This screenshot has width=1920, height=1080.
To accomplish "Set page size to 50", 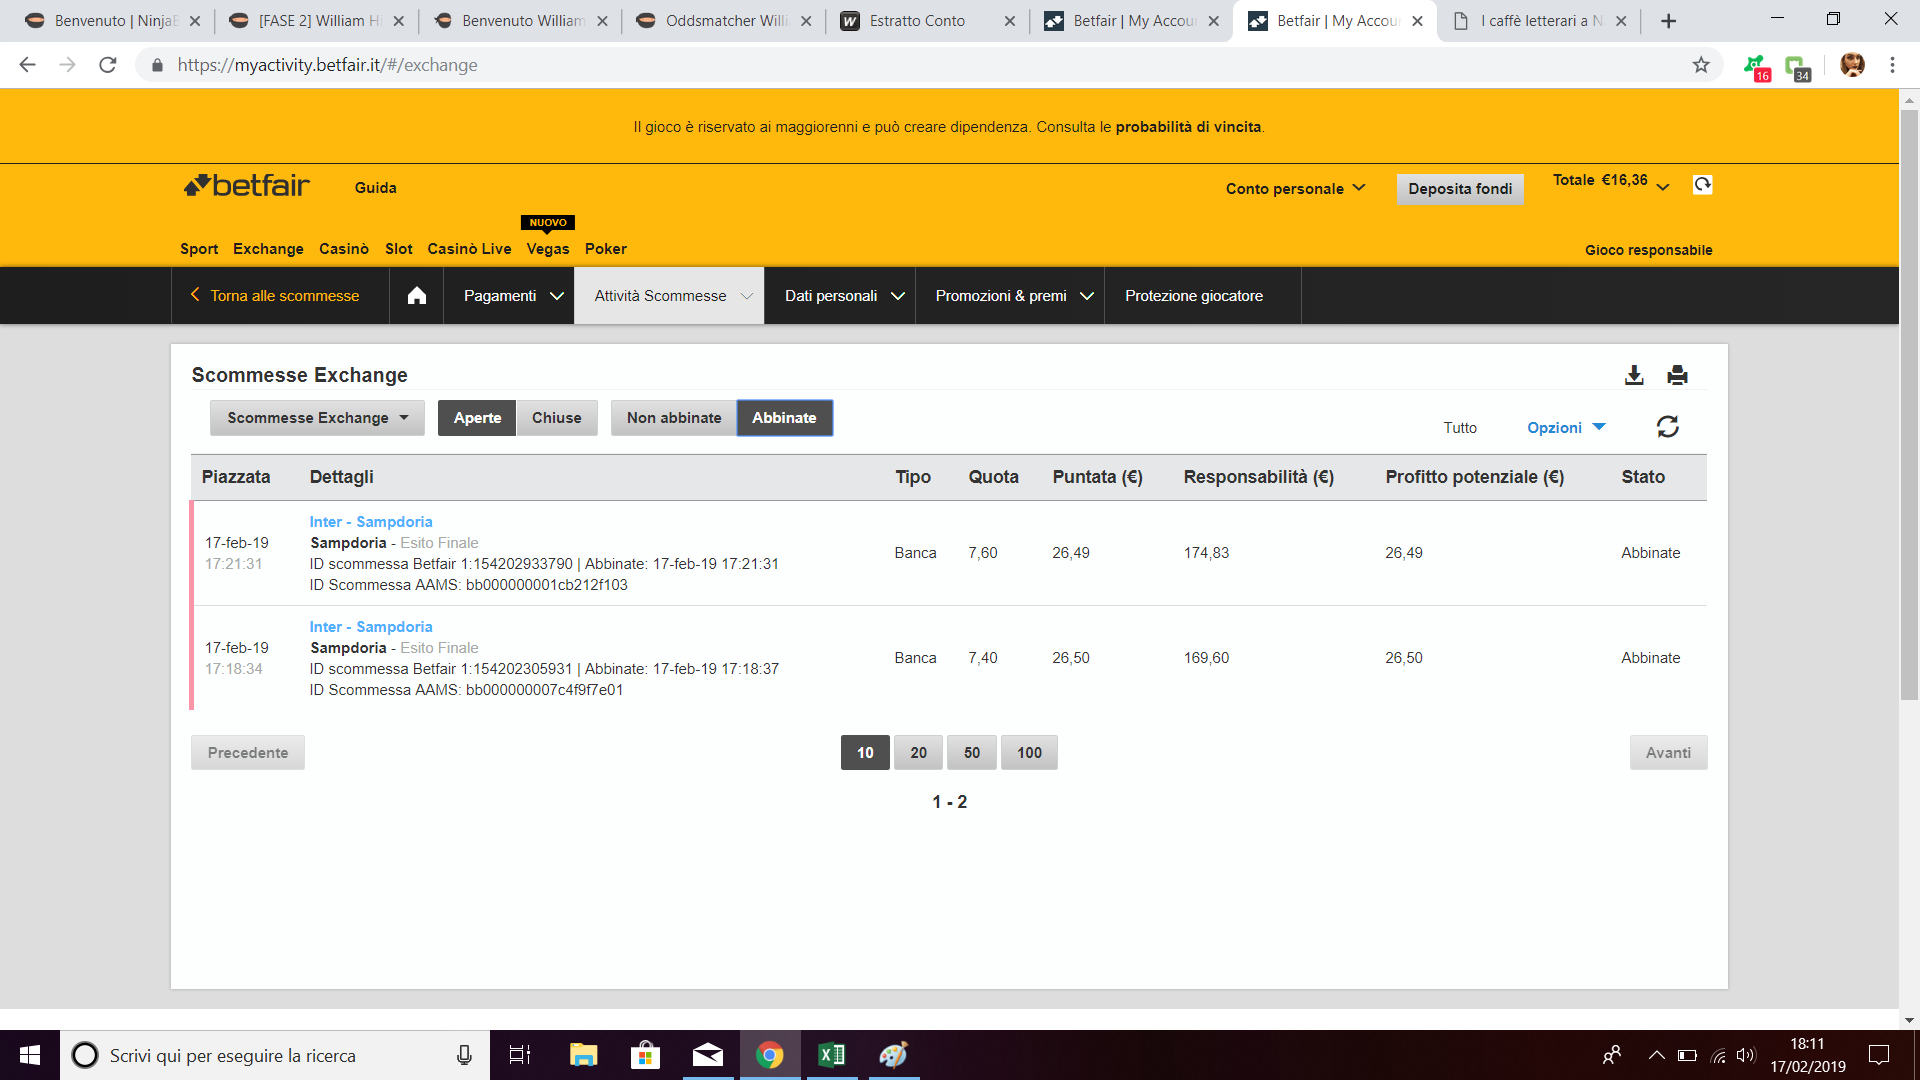I will point(972,753).
